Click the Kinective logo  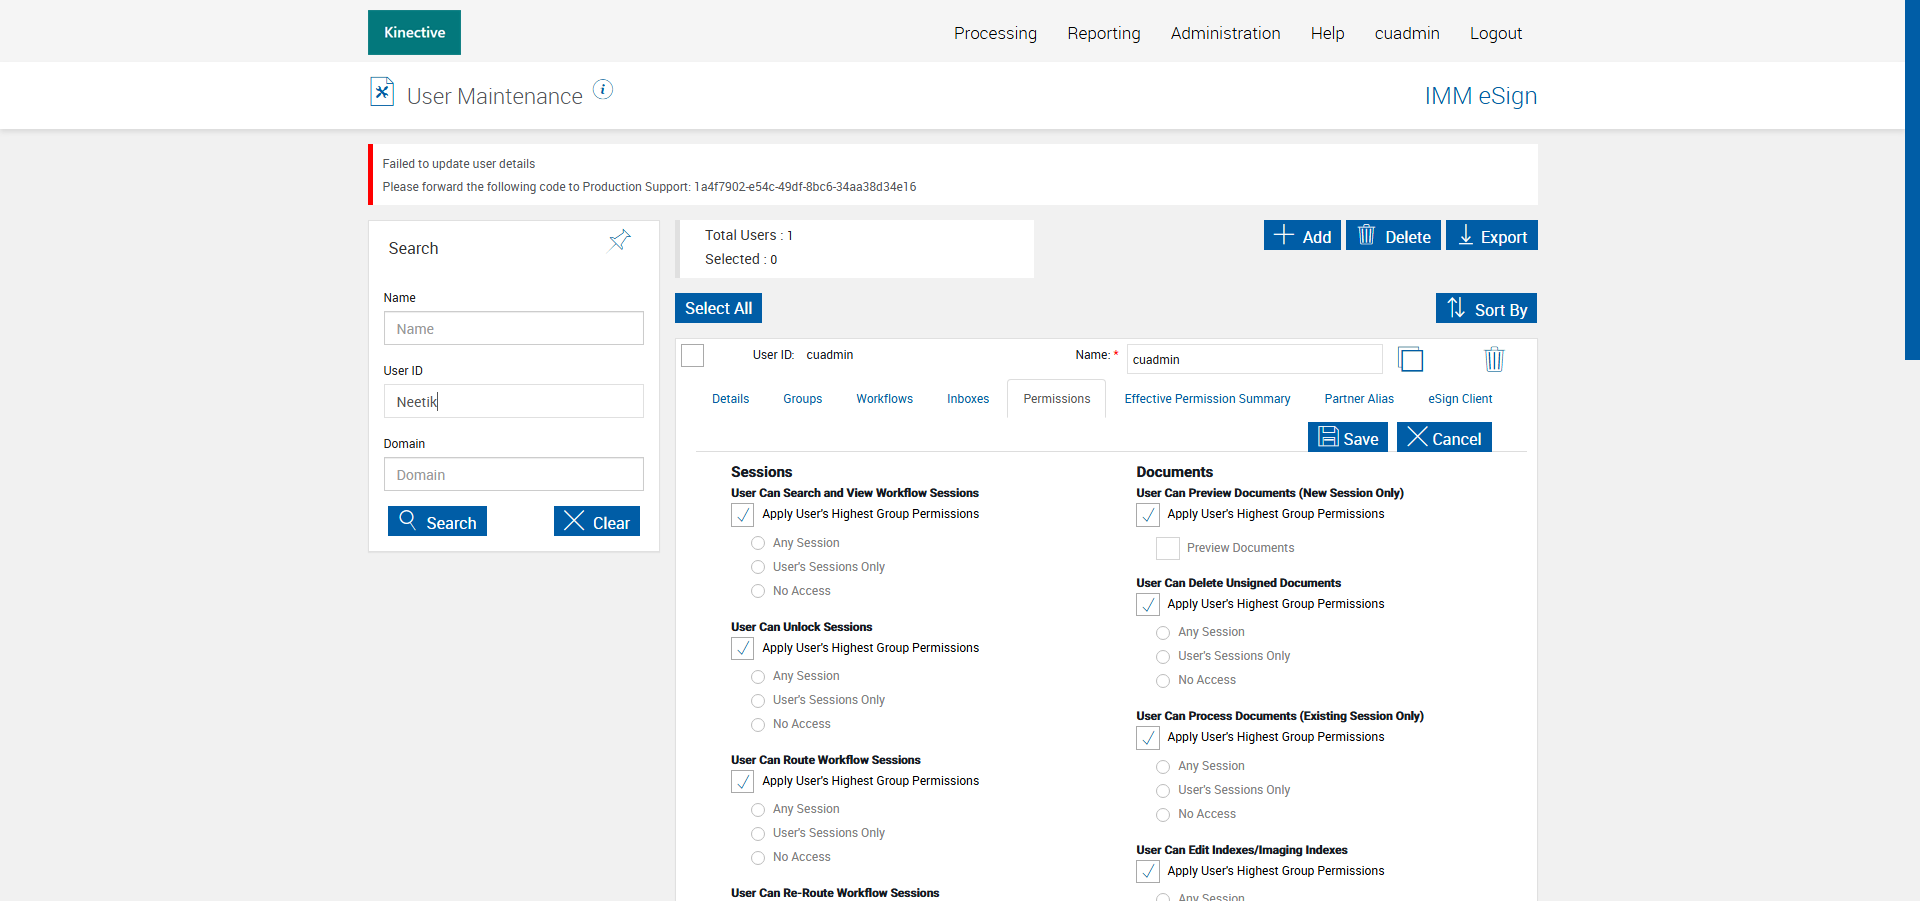tap(414, 33)
